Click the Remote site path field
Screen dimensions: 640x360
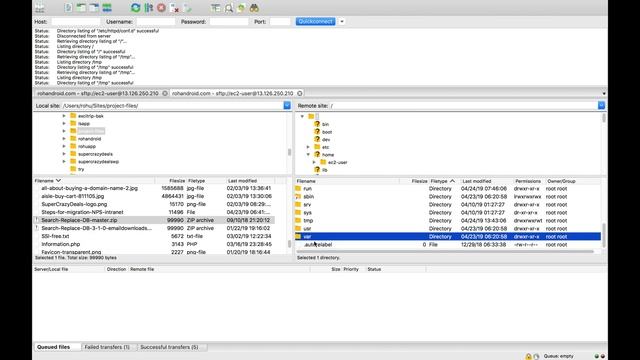464,106
